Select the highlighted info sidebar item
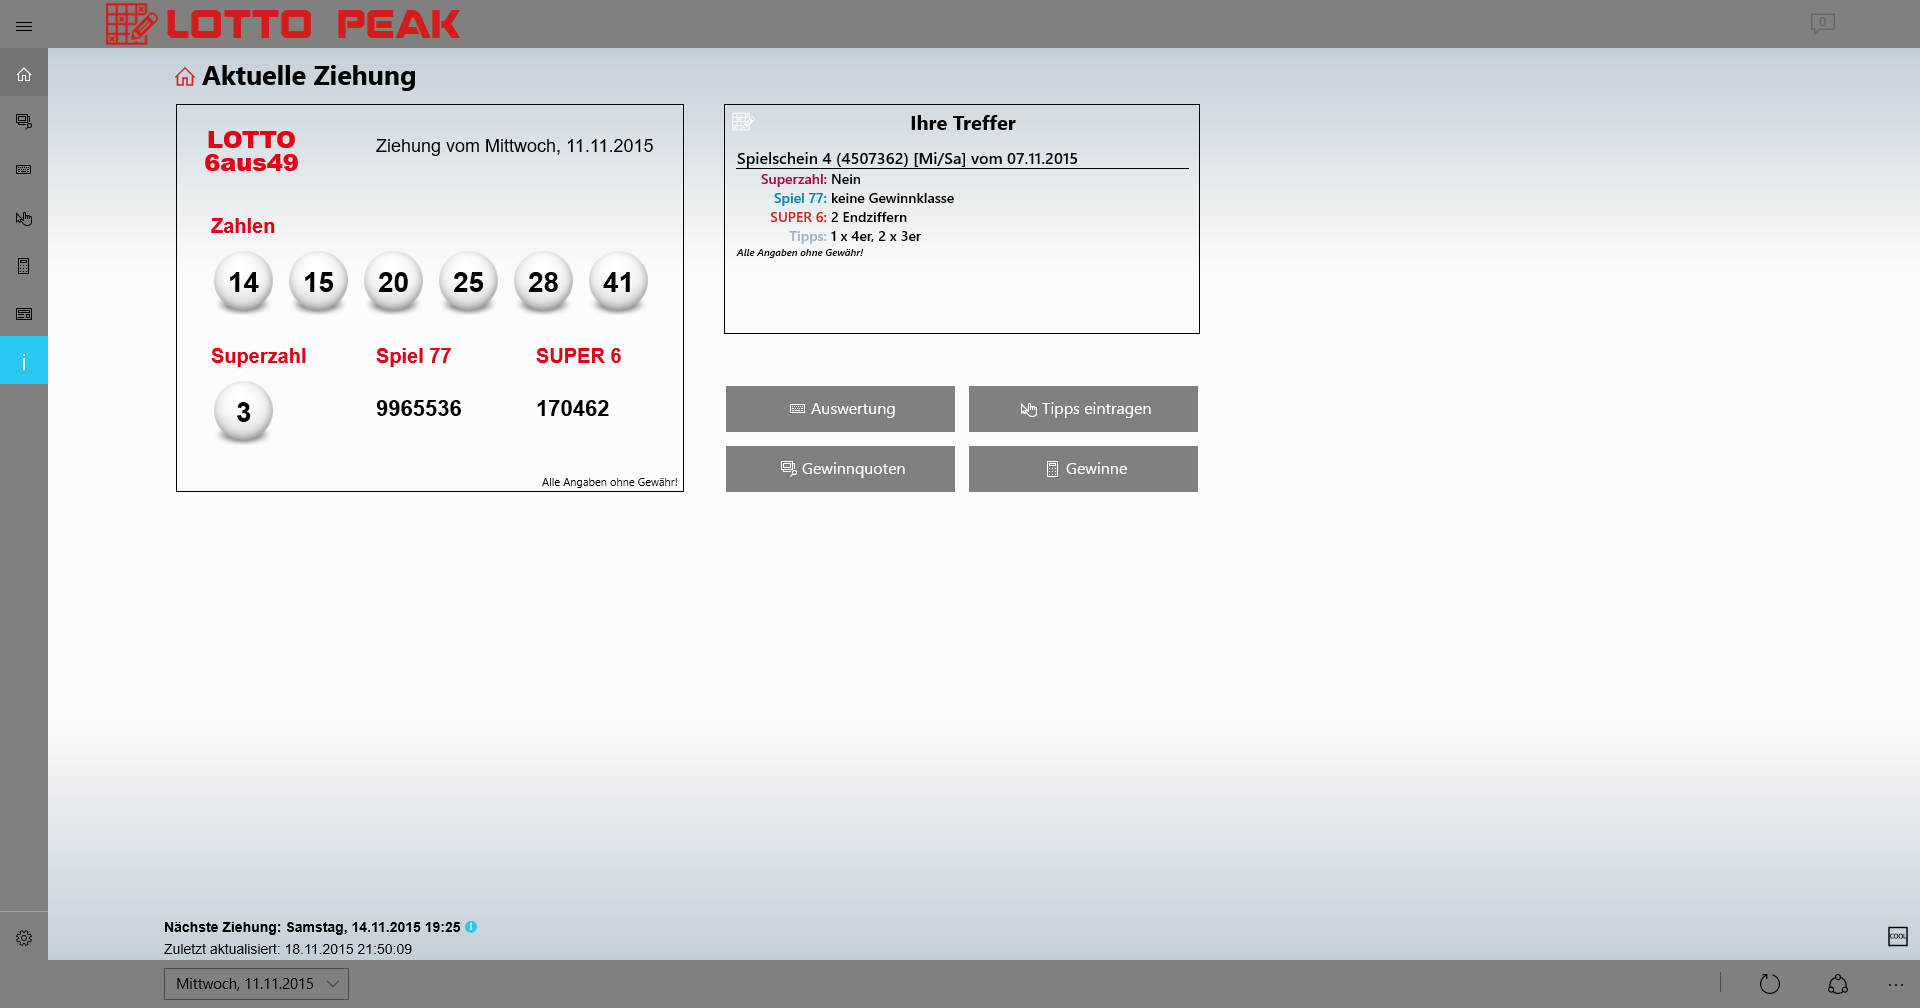The image size is (1920, 1008). 24,361
